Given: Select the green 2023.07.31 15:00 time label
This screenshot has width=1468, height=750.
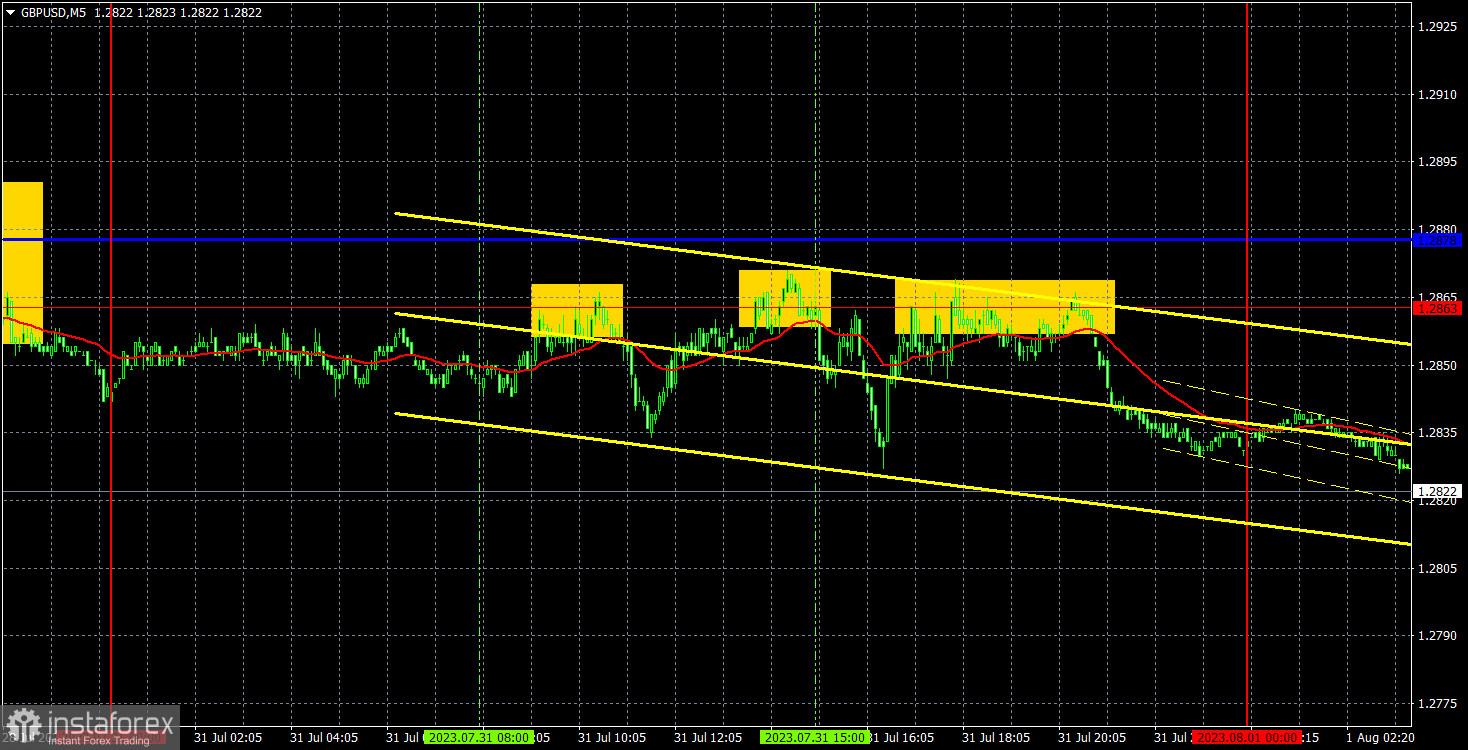Looking at the screenshot, I should (812, 738).
